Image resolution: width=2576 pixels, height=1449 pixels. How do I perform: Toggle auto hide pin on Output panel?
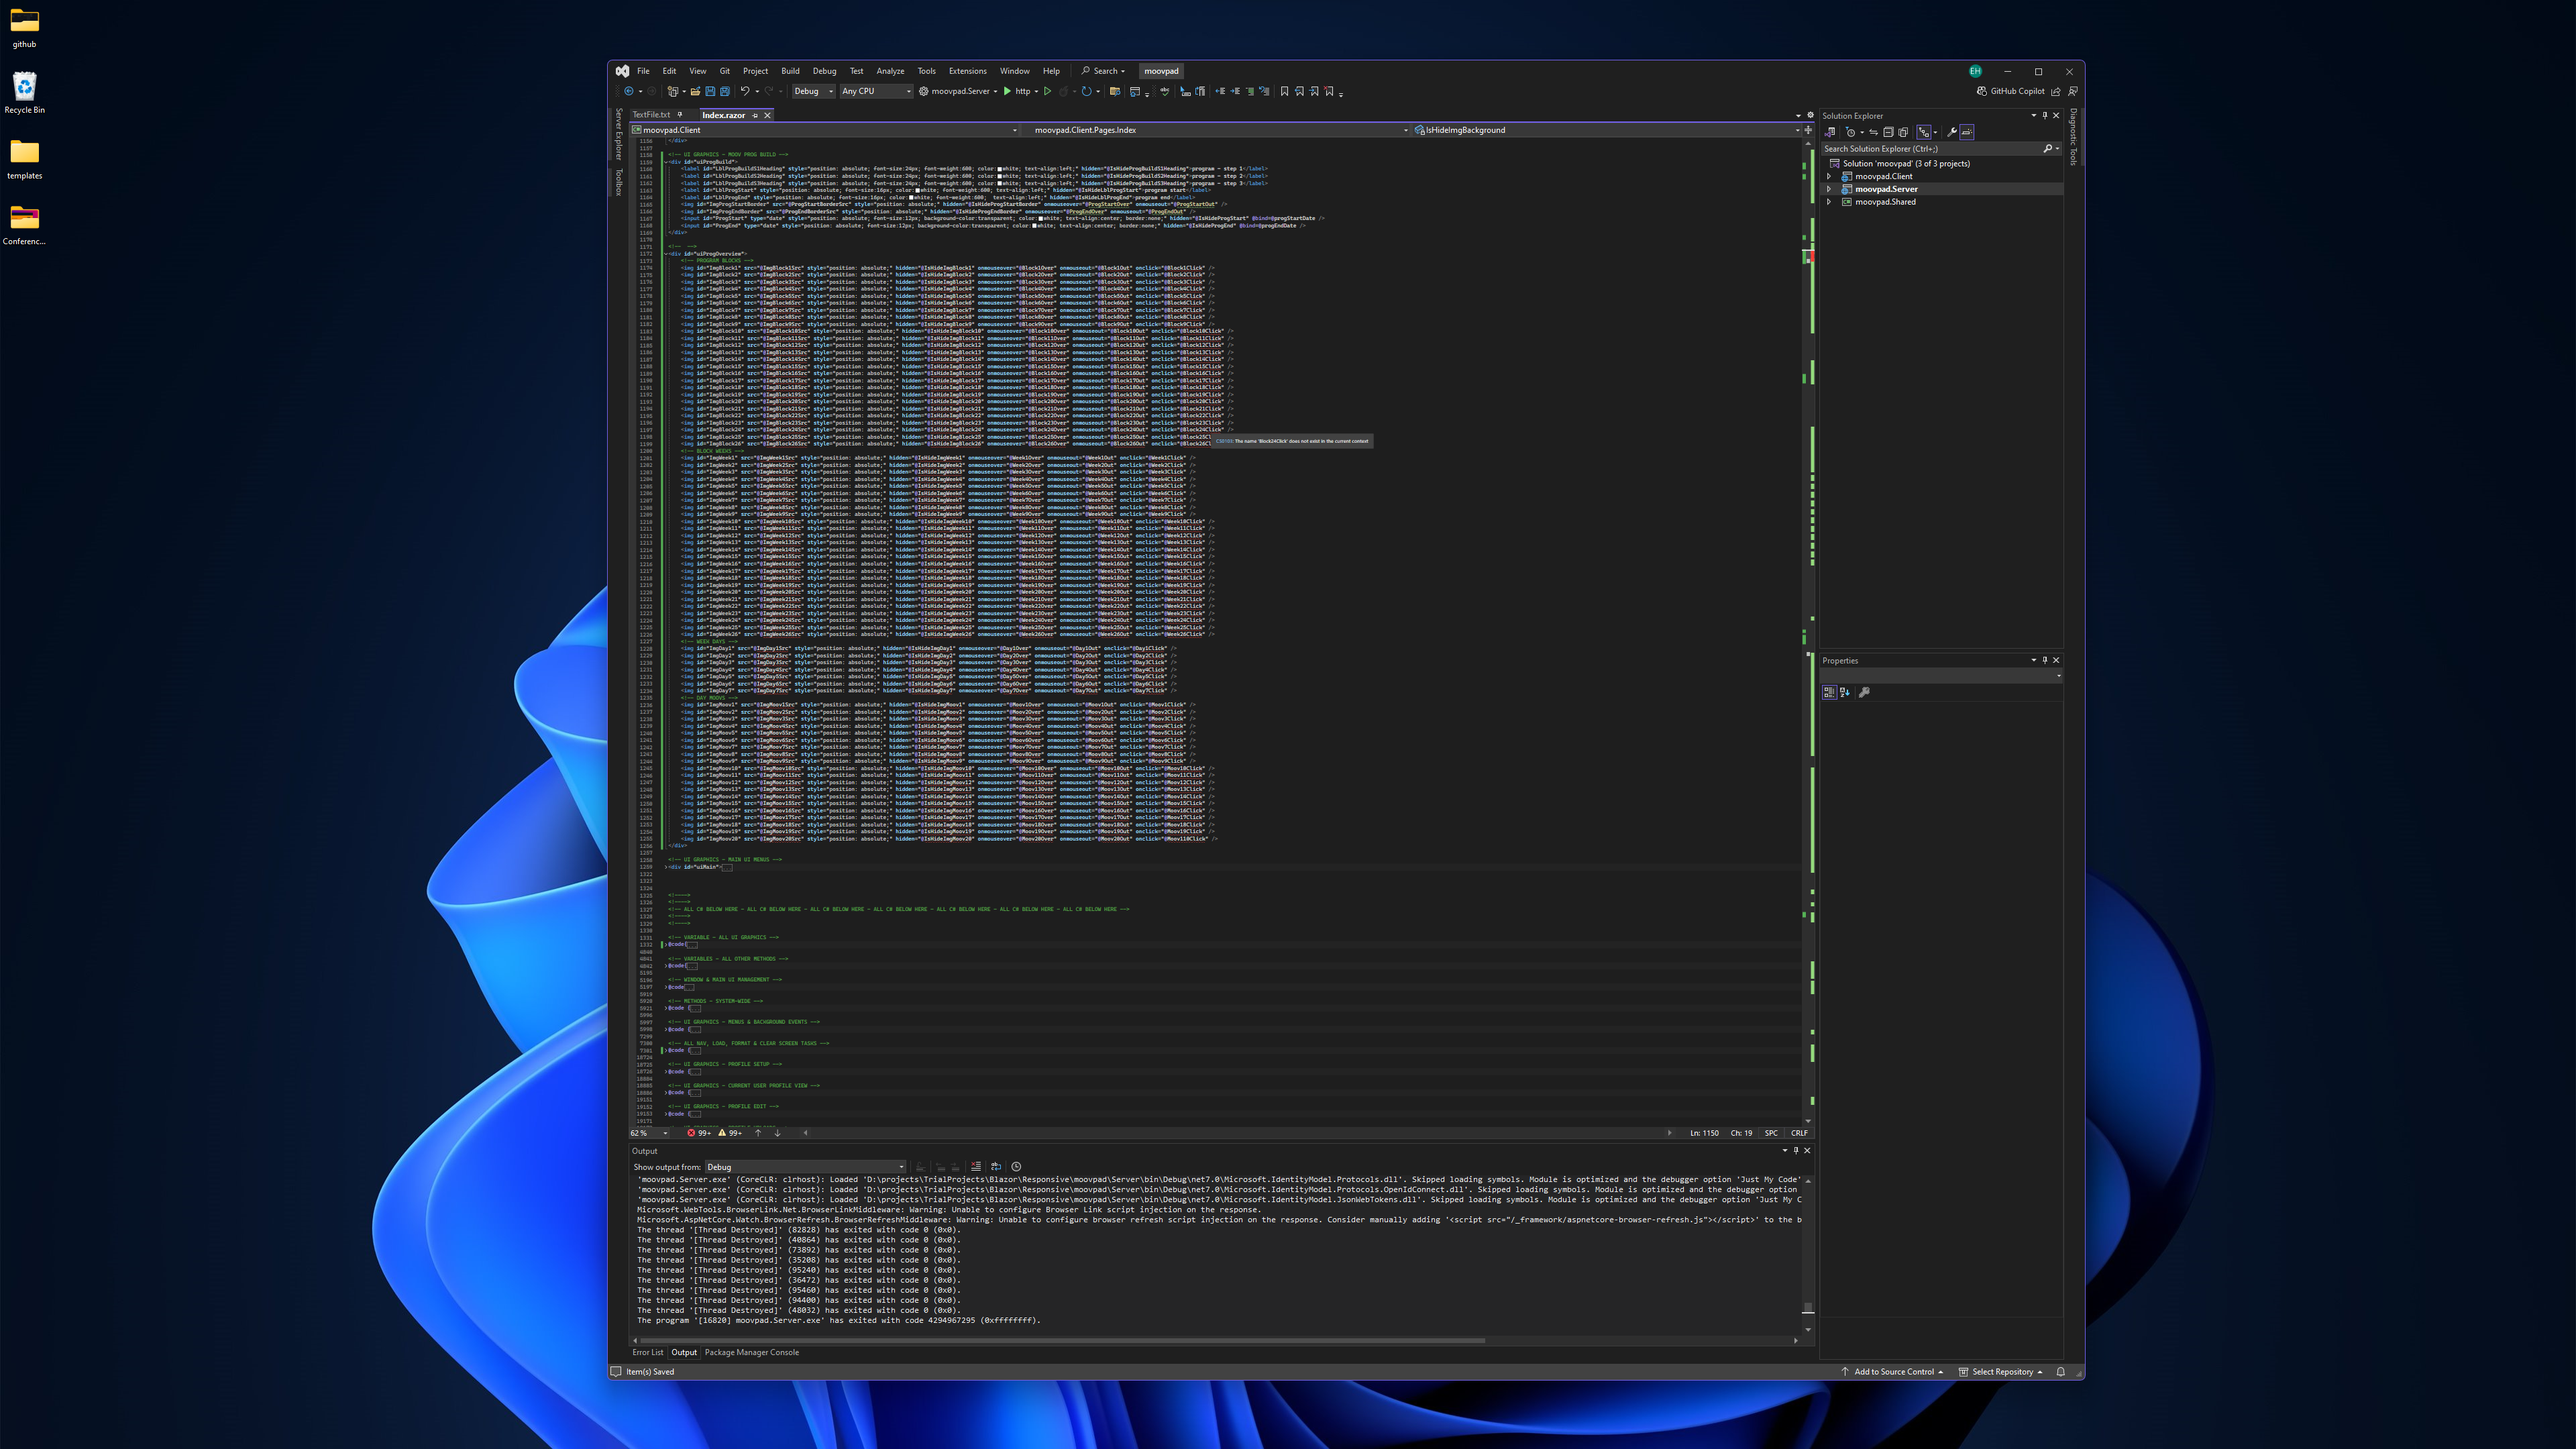[x=1796, y=1151]
